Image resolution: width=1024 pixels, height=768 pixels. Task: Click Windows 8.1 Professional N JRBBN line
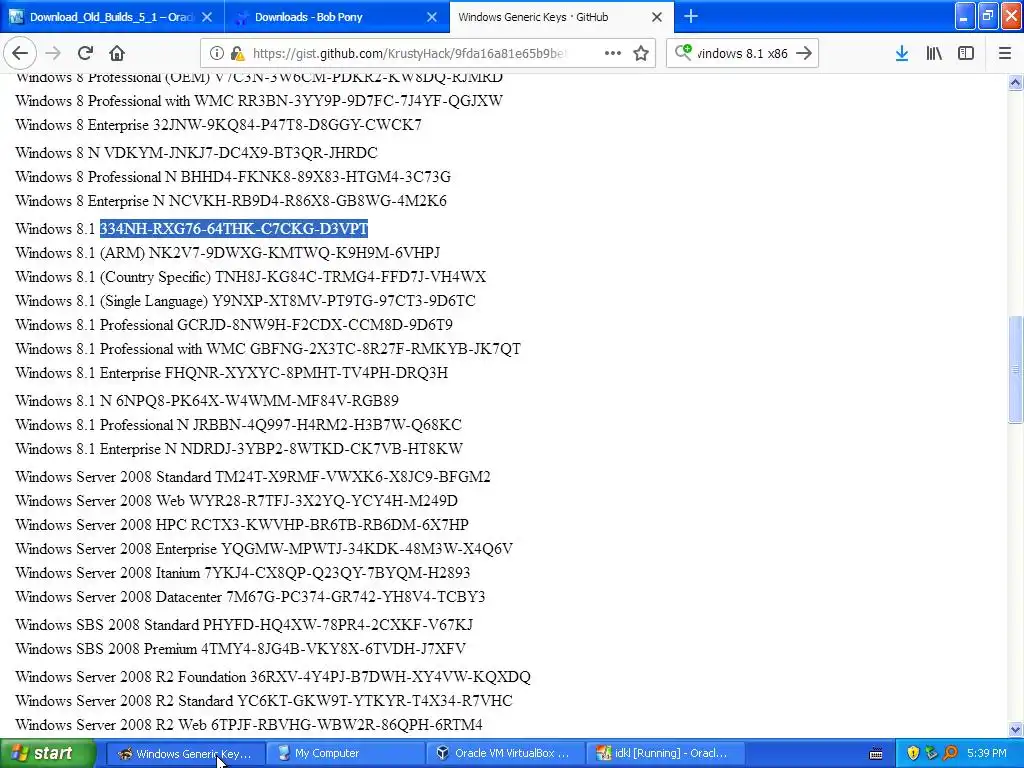[238, 424]
